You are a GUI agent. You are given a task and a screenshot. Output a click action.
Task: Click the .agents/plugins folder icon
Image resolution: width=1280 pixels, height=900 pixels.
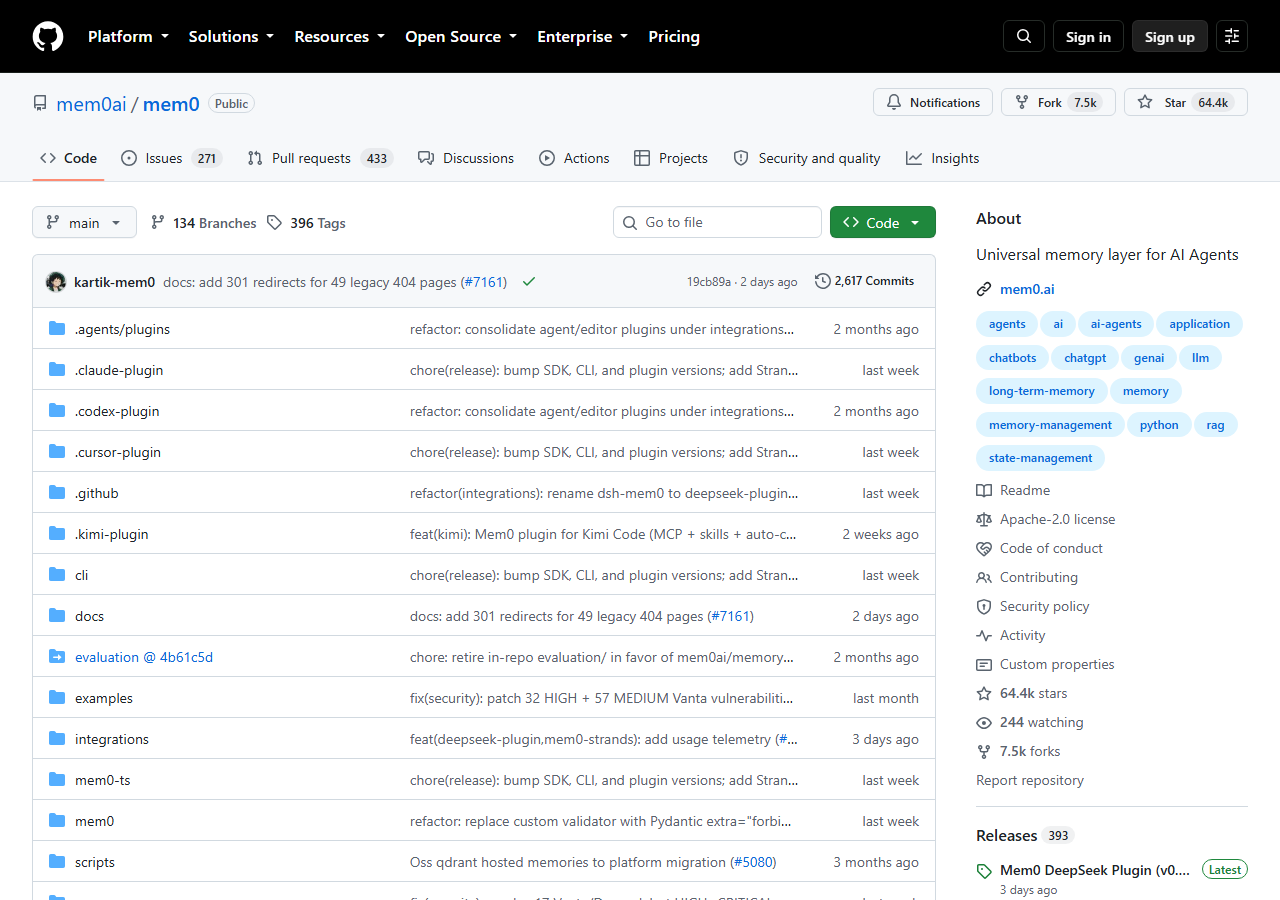click(57, 329)
